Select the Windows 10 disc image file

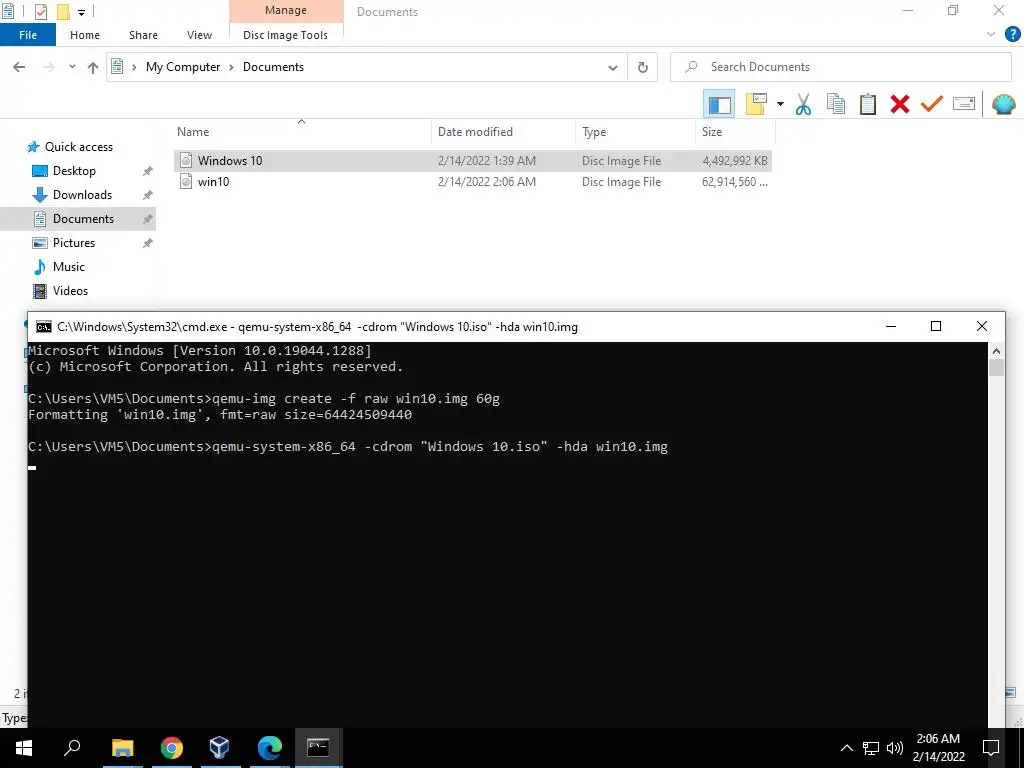473,161
